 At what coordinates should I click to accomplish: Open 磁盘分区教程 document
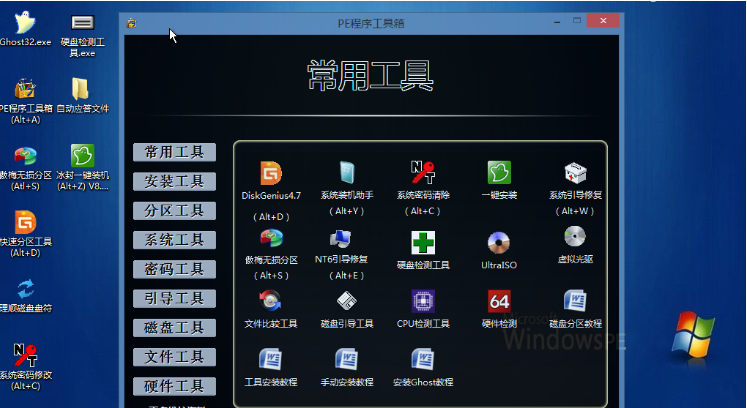coord(575,301)
